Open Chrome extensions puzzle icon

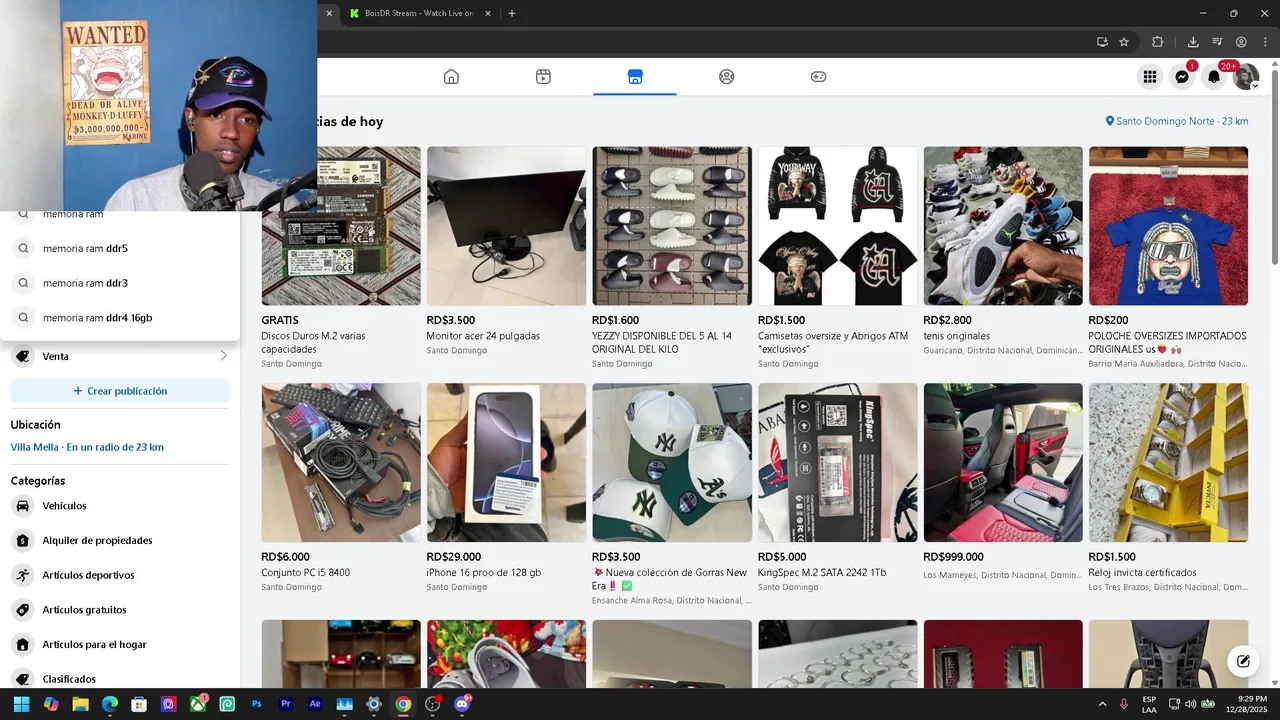pos(1158,42)
